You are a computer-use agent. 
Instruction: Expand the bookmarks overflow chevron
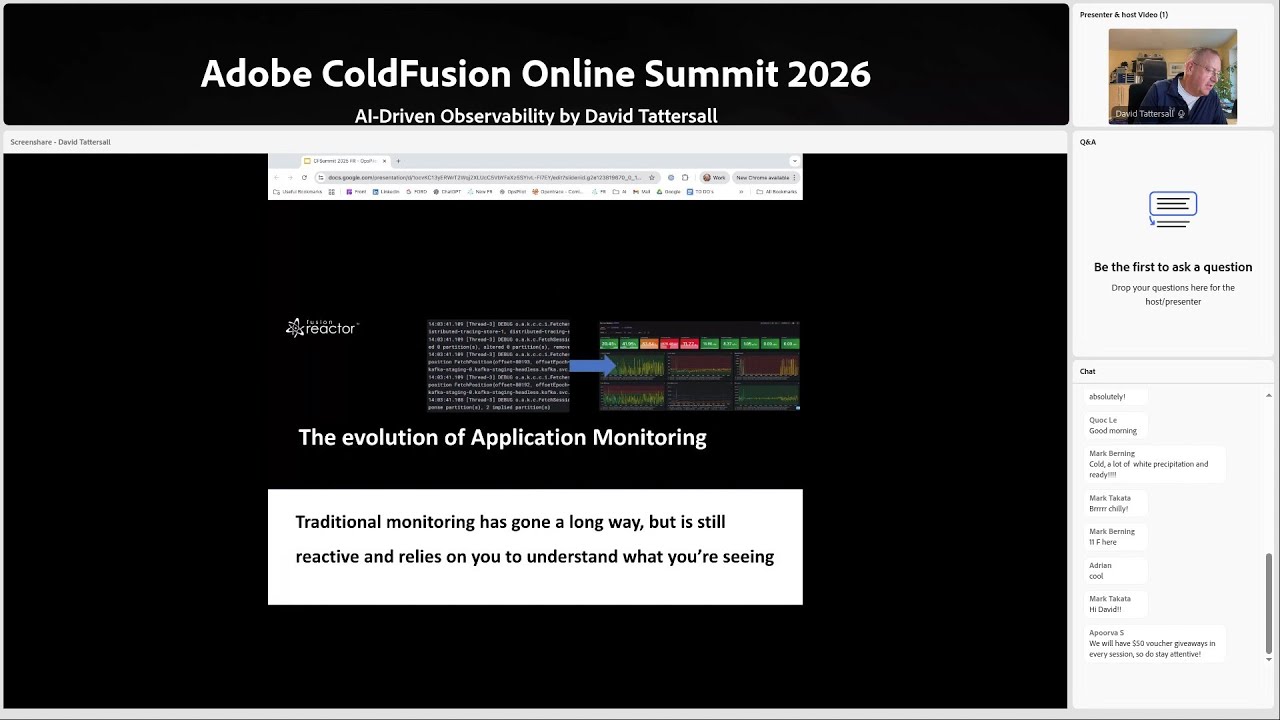click(741, 191)
